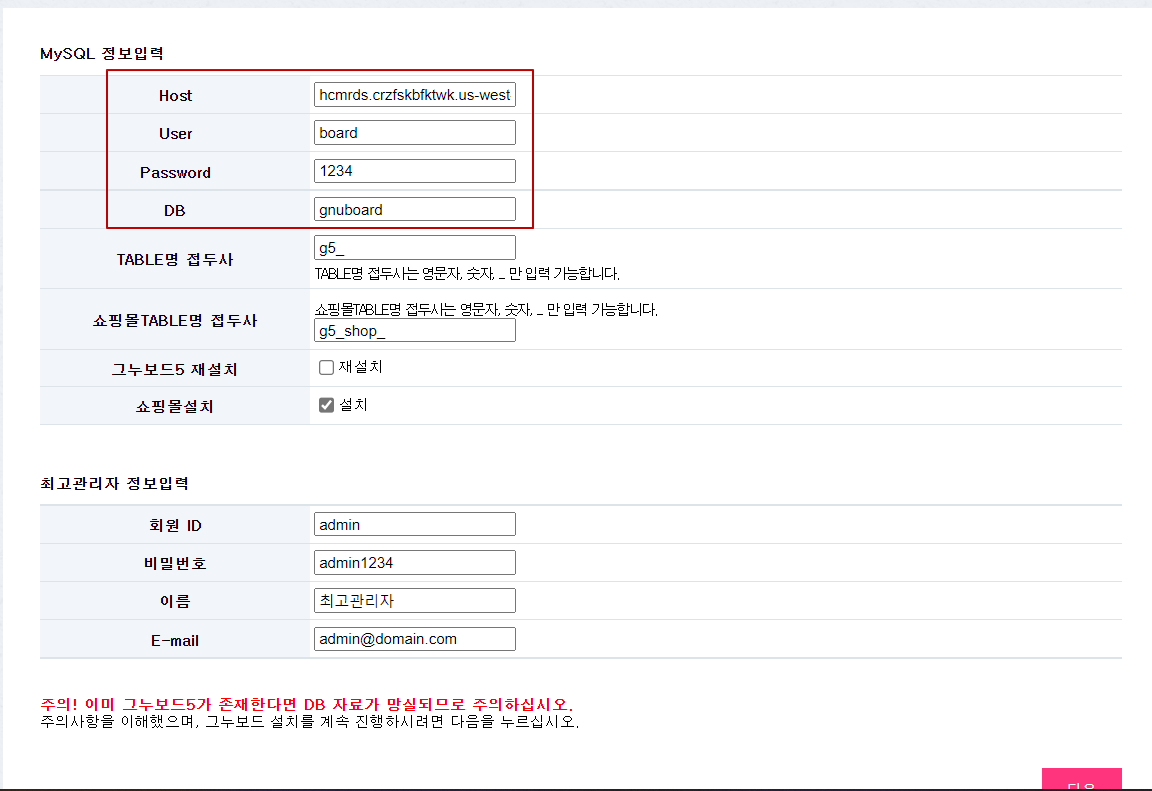Click the MySQL 정보입력 heading
This screenshot has height=791, width=1152.
(x=101, y=54)
